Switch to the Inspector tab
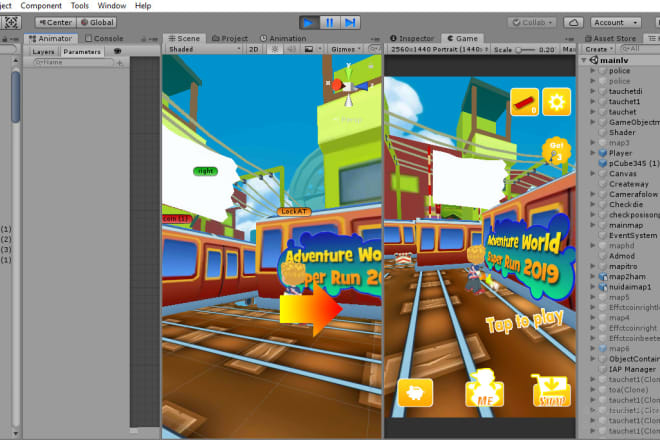 [412, 38]
